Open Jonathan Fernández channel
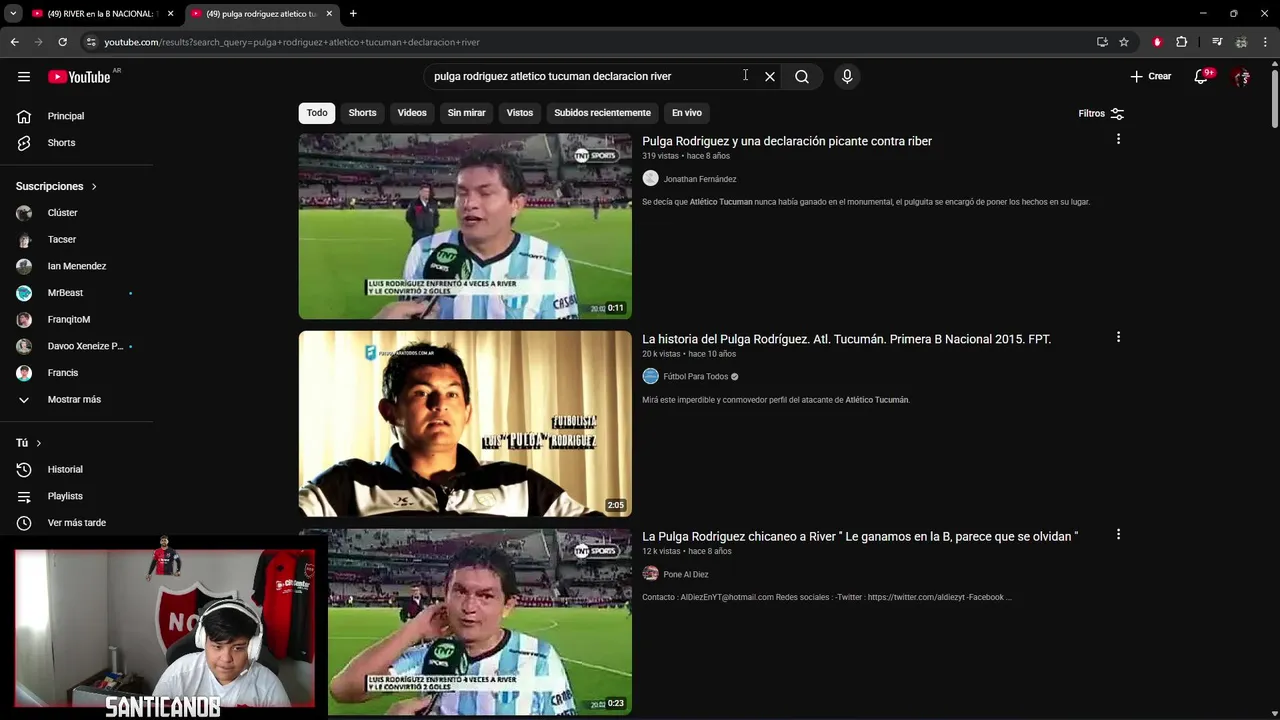 point(700,179)
